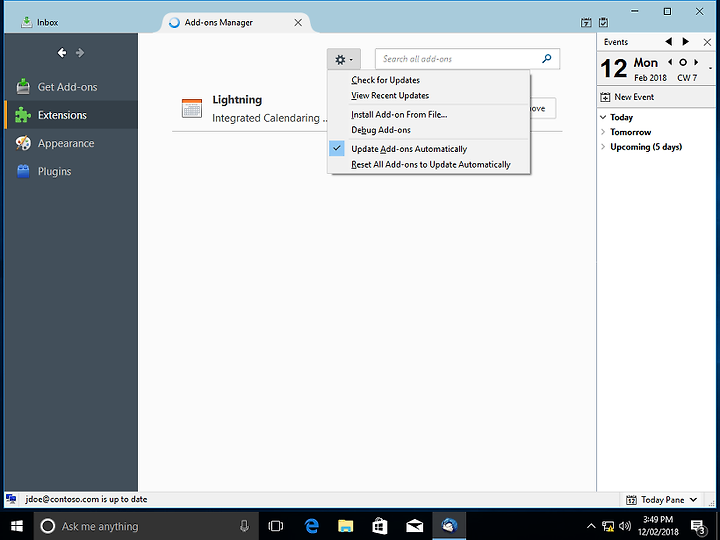Open the network tray icon

(x=608, y=526)
